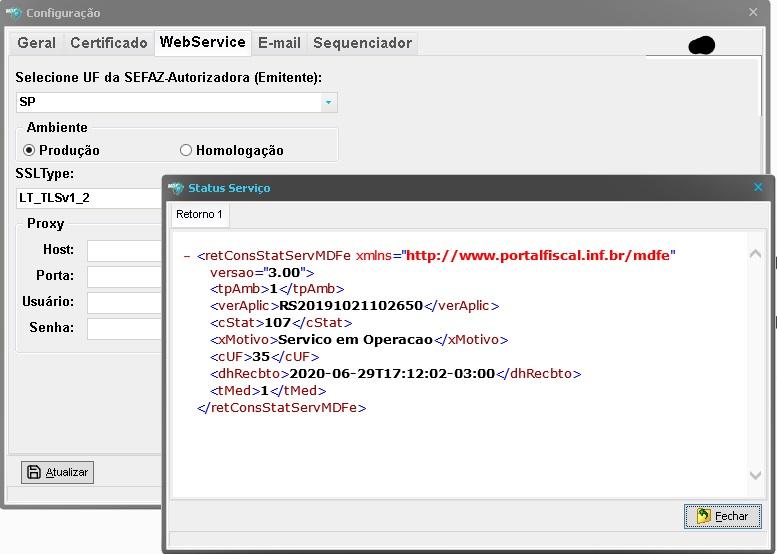Image resolution: width=777 pixels, height=554 pixels.
Task: Click the Status Serviço title bar icon
Action: coord(176,188)
